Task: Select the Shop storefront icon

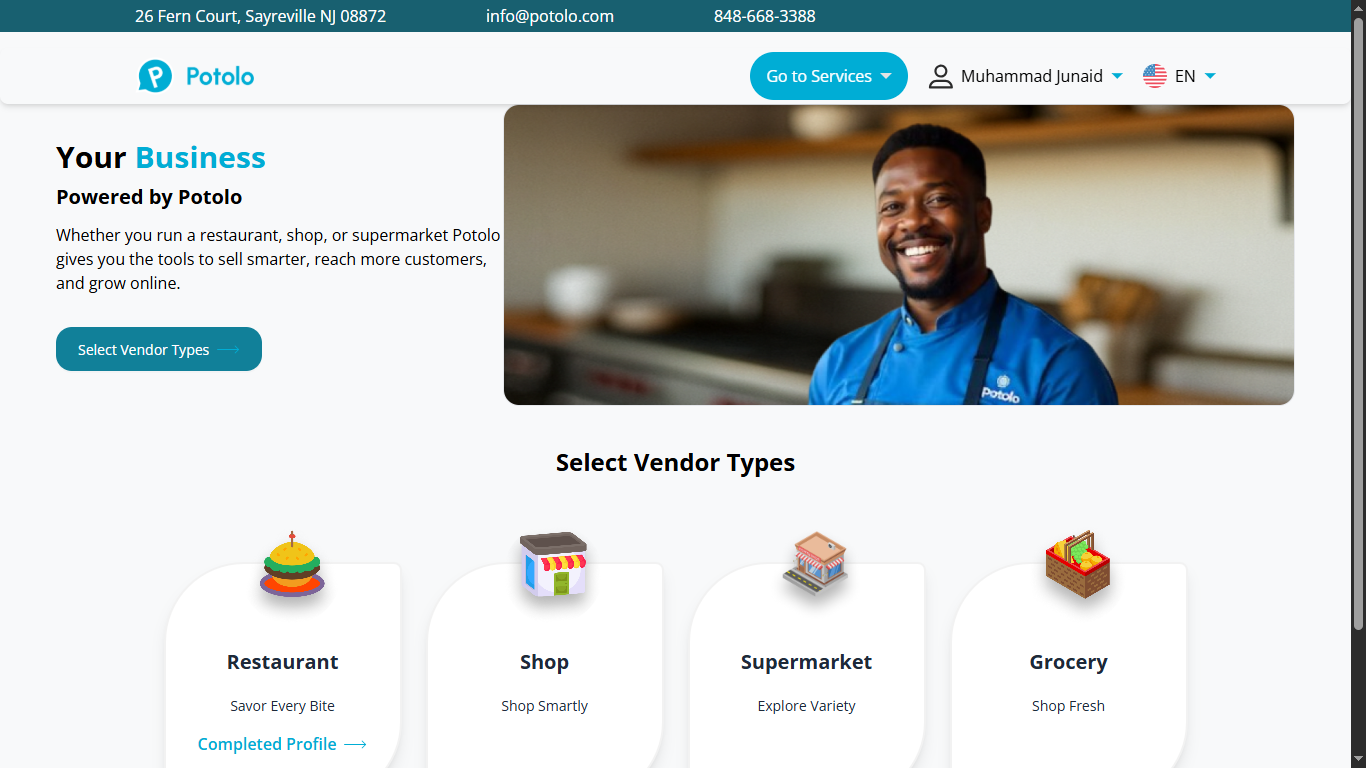Action: 553,564
